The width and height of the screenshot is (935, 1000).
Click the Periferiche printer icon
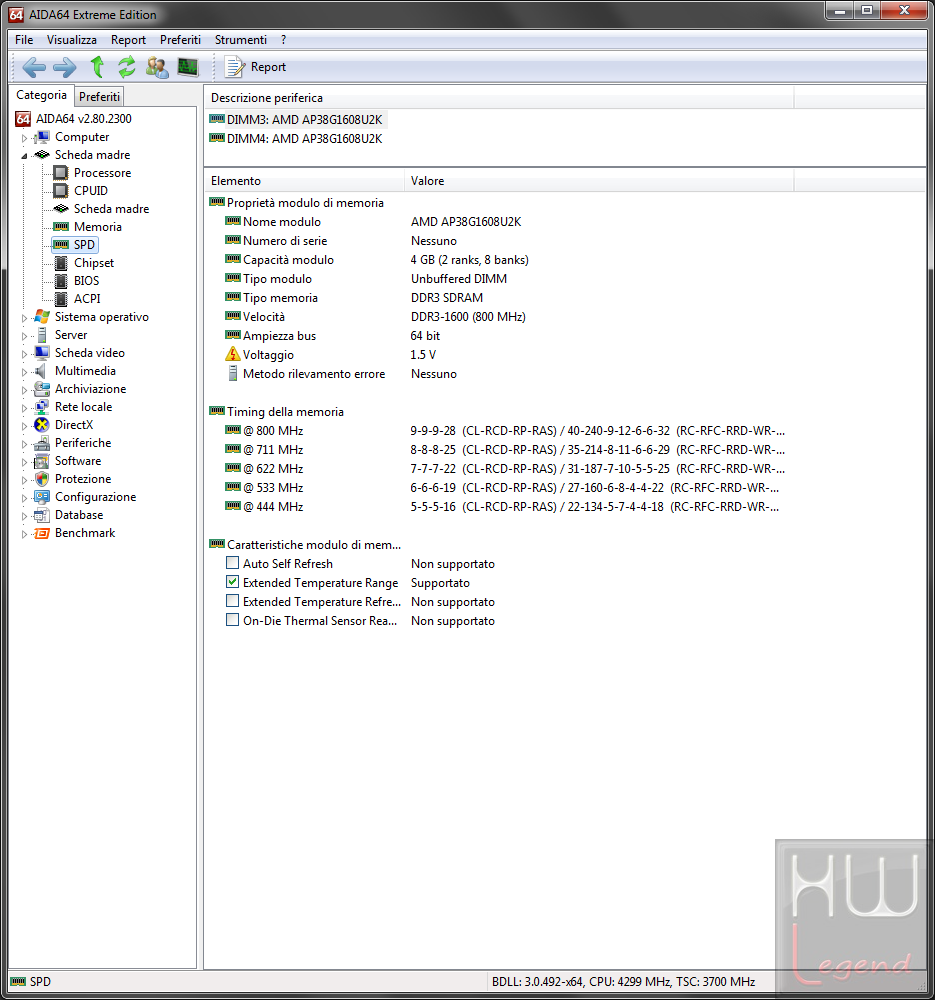(42, 443)
